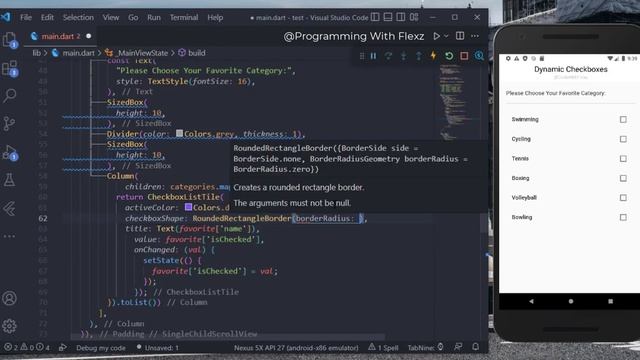The image size is (640, 360).
Task: Open editor More Actions ellipsis
Action: point(475,36)
